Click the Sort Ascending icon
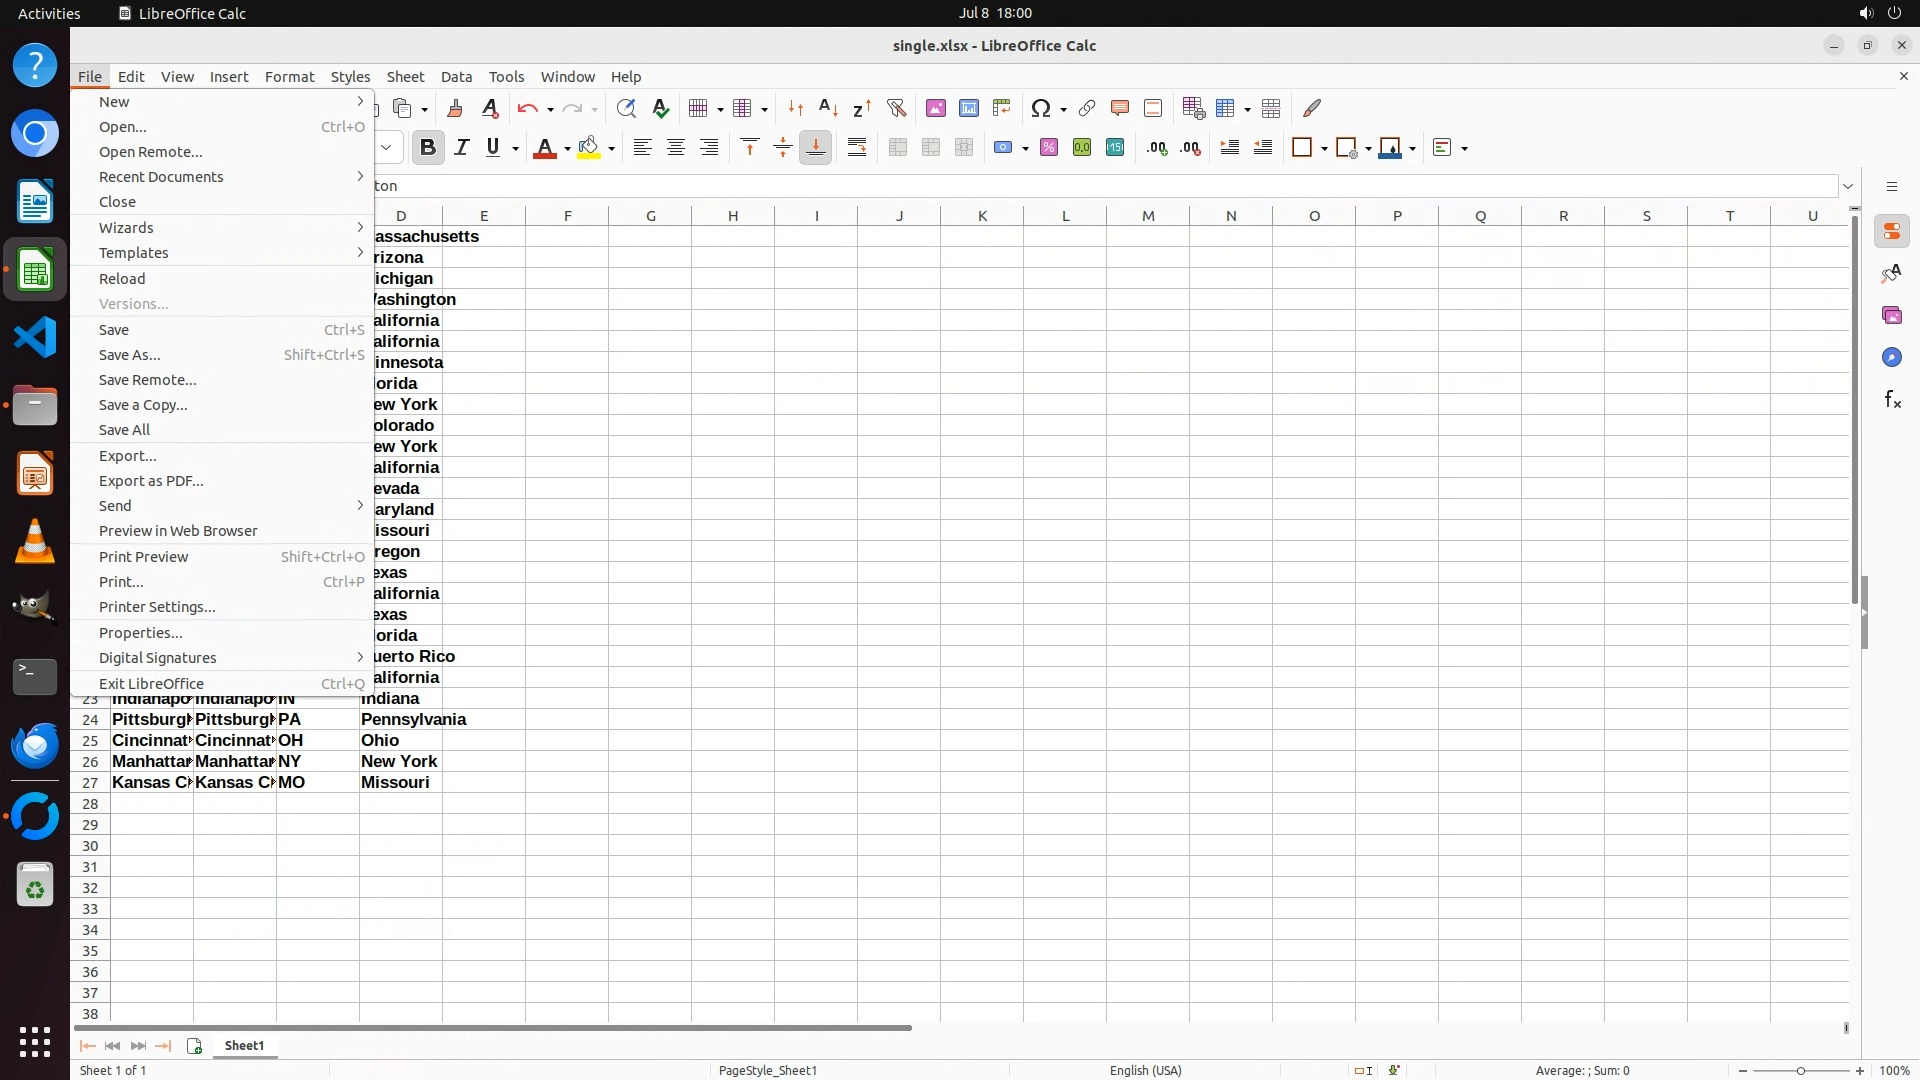 tap(828, 108)
